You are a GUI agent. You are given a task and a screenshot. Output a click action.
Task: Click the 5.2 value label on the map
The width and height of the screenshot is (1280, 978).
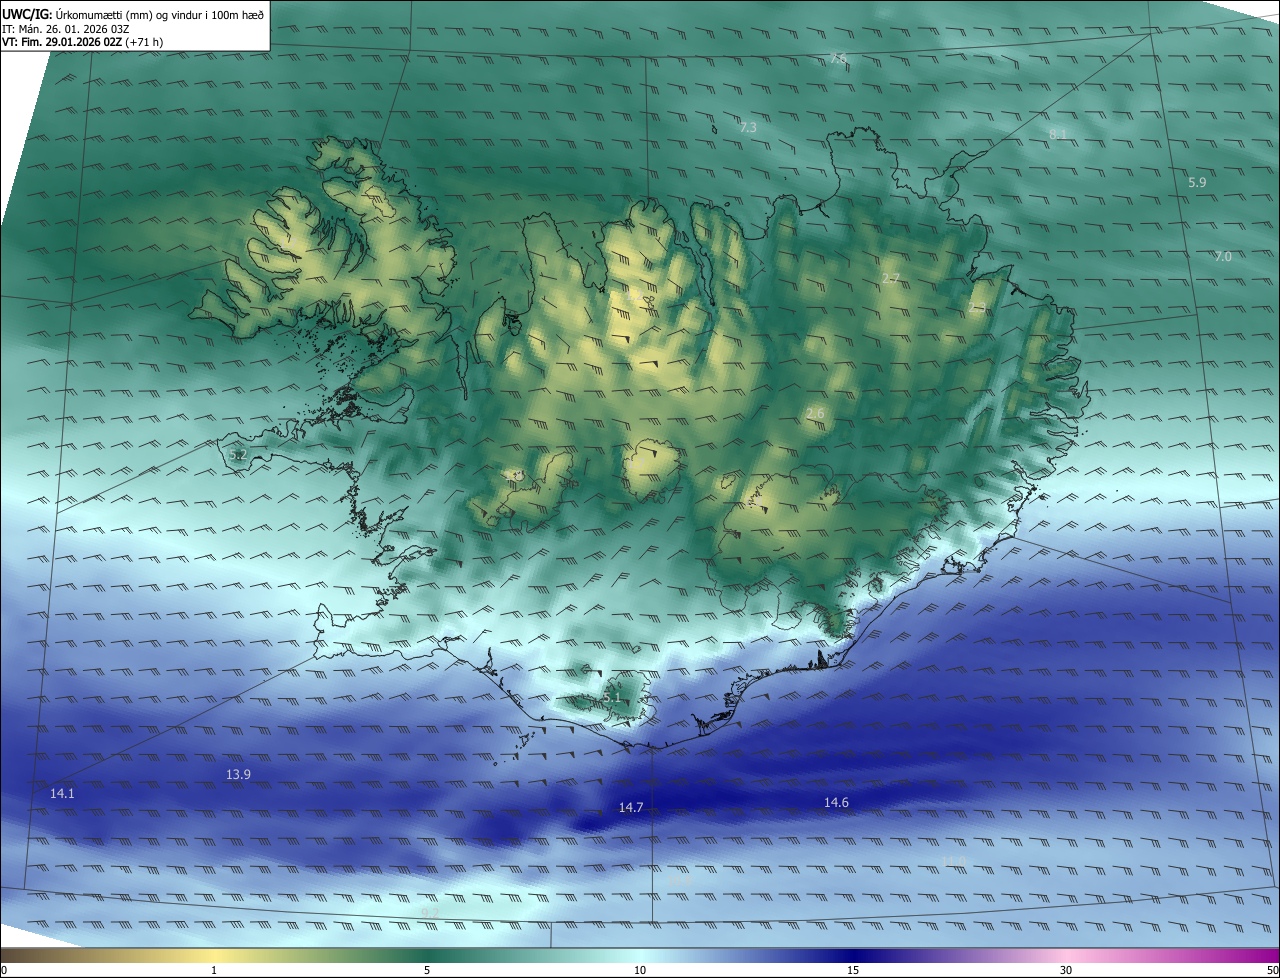[x=237, y=455]
